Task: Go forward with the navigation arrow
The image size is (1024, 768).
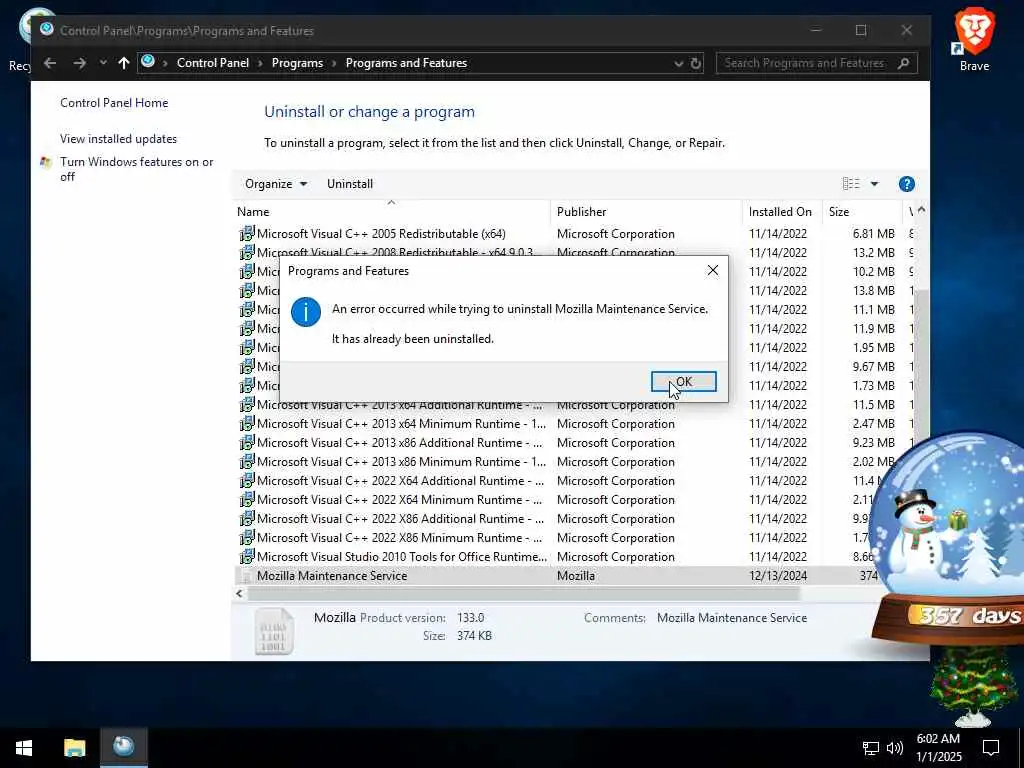Action: [x=80, y=63]
